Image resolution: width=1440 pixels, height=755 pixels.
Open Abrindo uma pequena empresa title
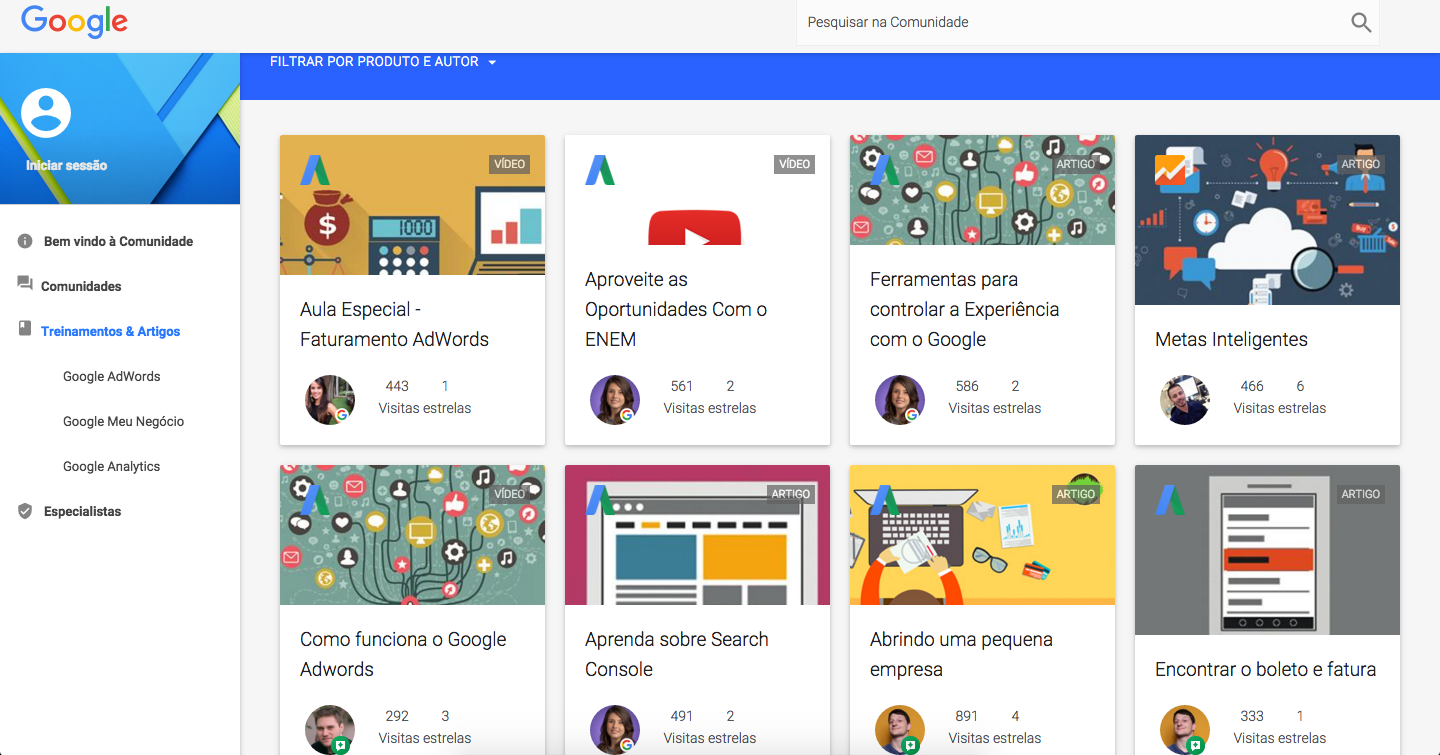(x=961, y=654)
